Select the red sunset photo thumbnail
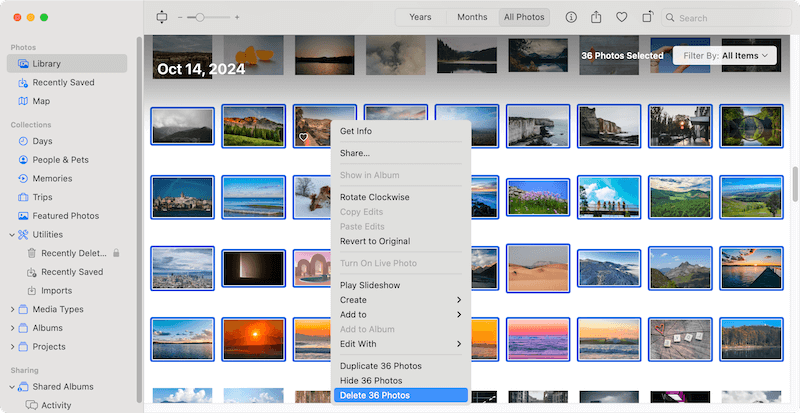The height and width of the screenshot is (413, 800). click(x=253, y=339)
